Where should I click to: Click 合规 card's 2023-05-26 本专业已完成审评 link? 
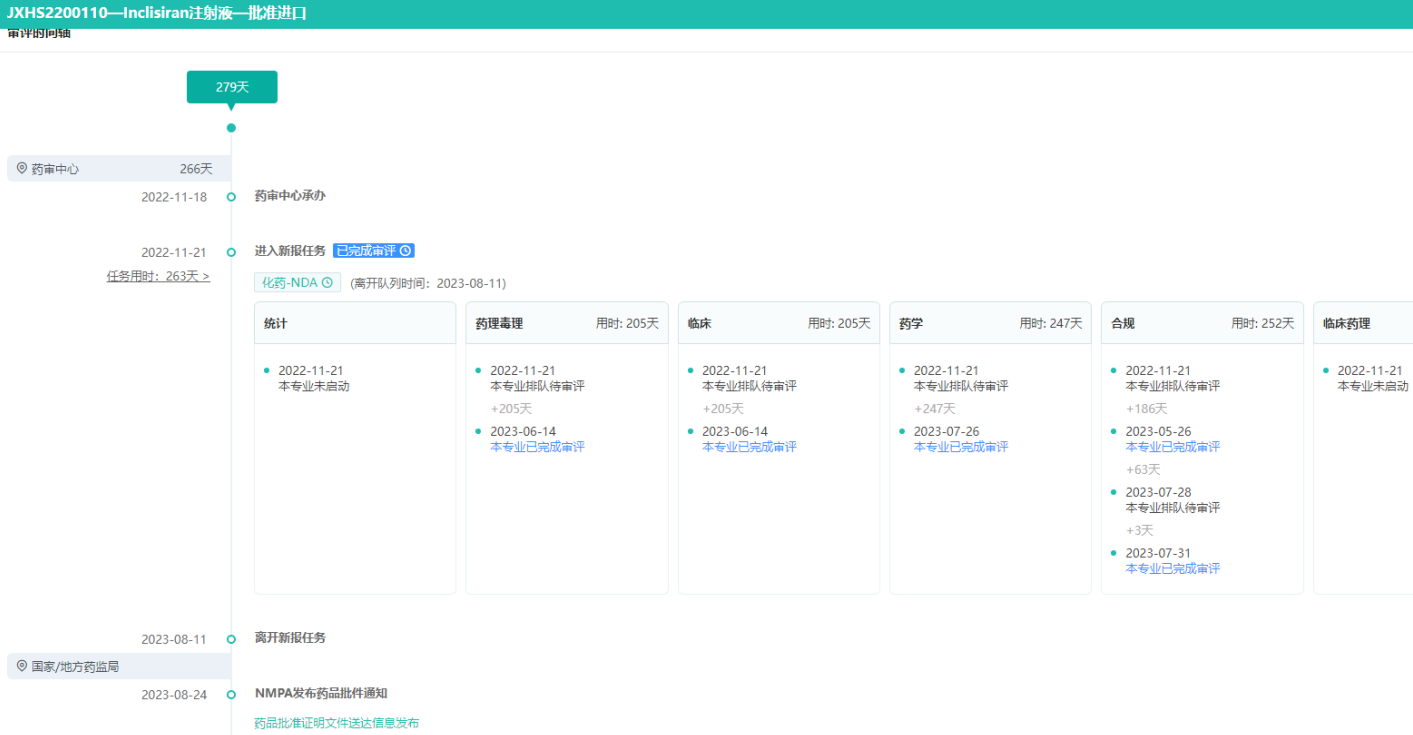1172,447
